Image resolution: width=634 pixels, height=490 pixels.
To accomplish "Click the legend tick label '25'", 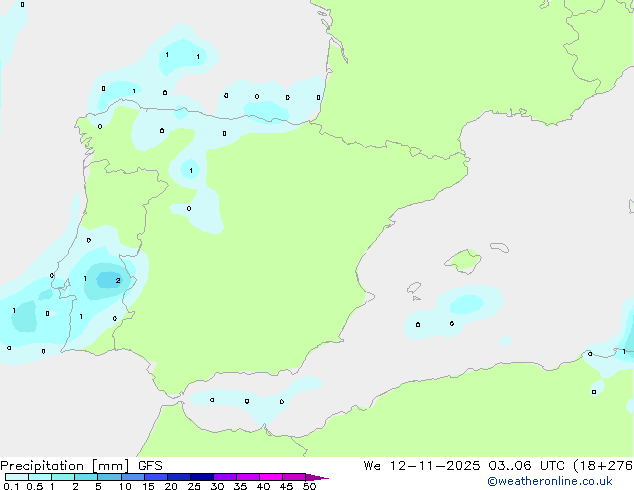I will point(194,486).
